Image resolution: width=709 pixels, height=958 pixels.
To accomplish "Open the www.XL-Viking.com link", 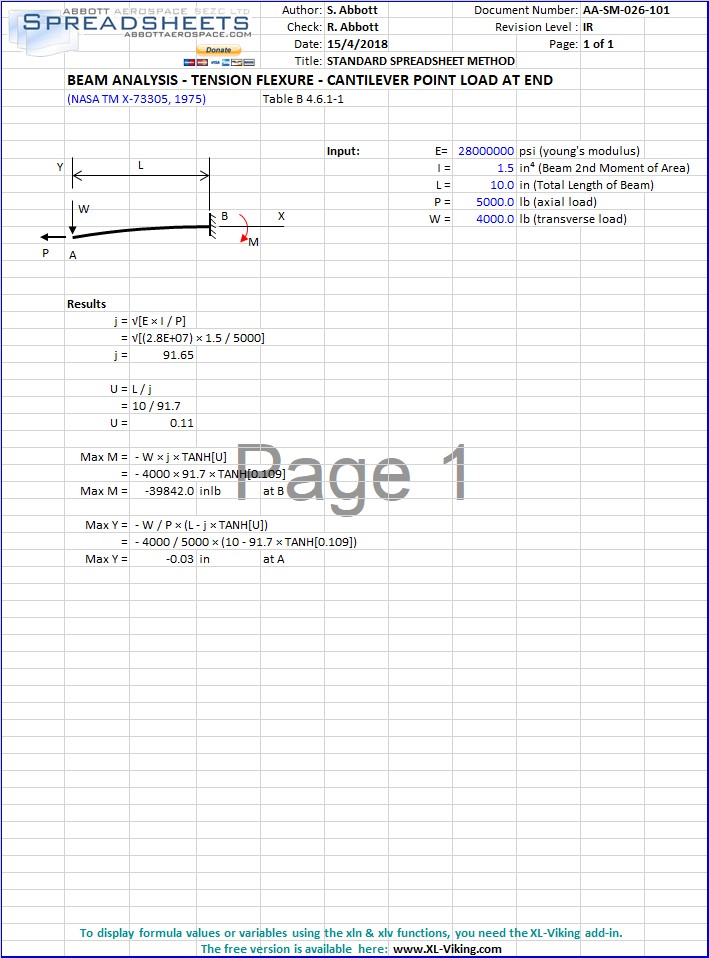I will click(447, 949).
